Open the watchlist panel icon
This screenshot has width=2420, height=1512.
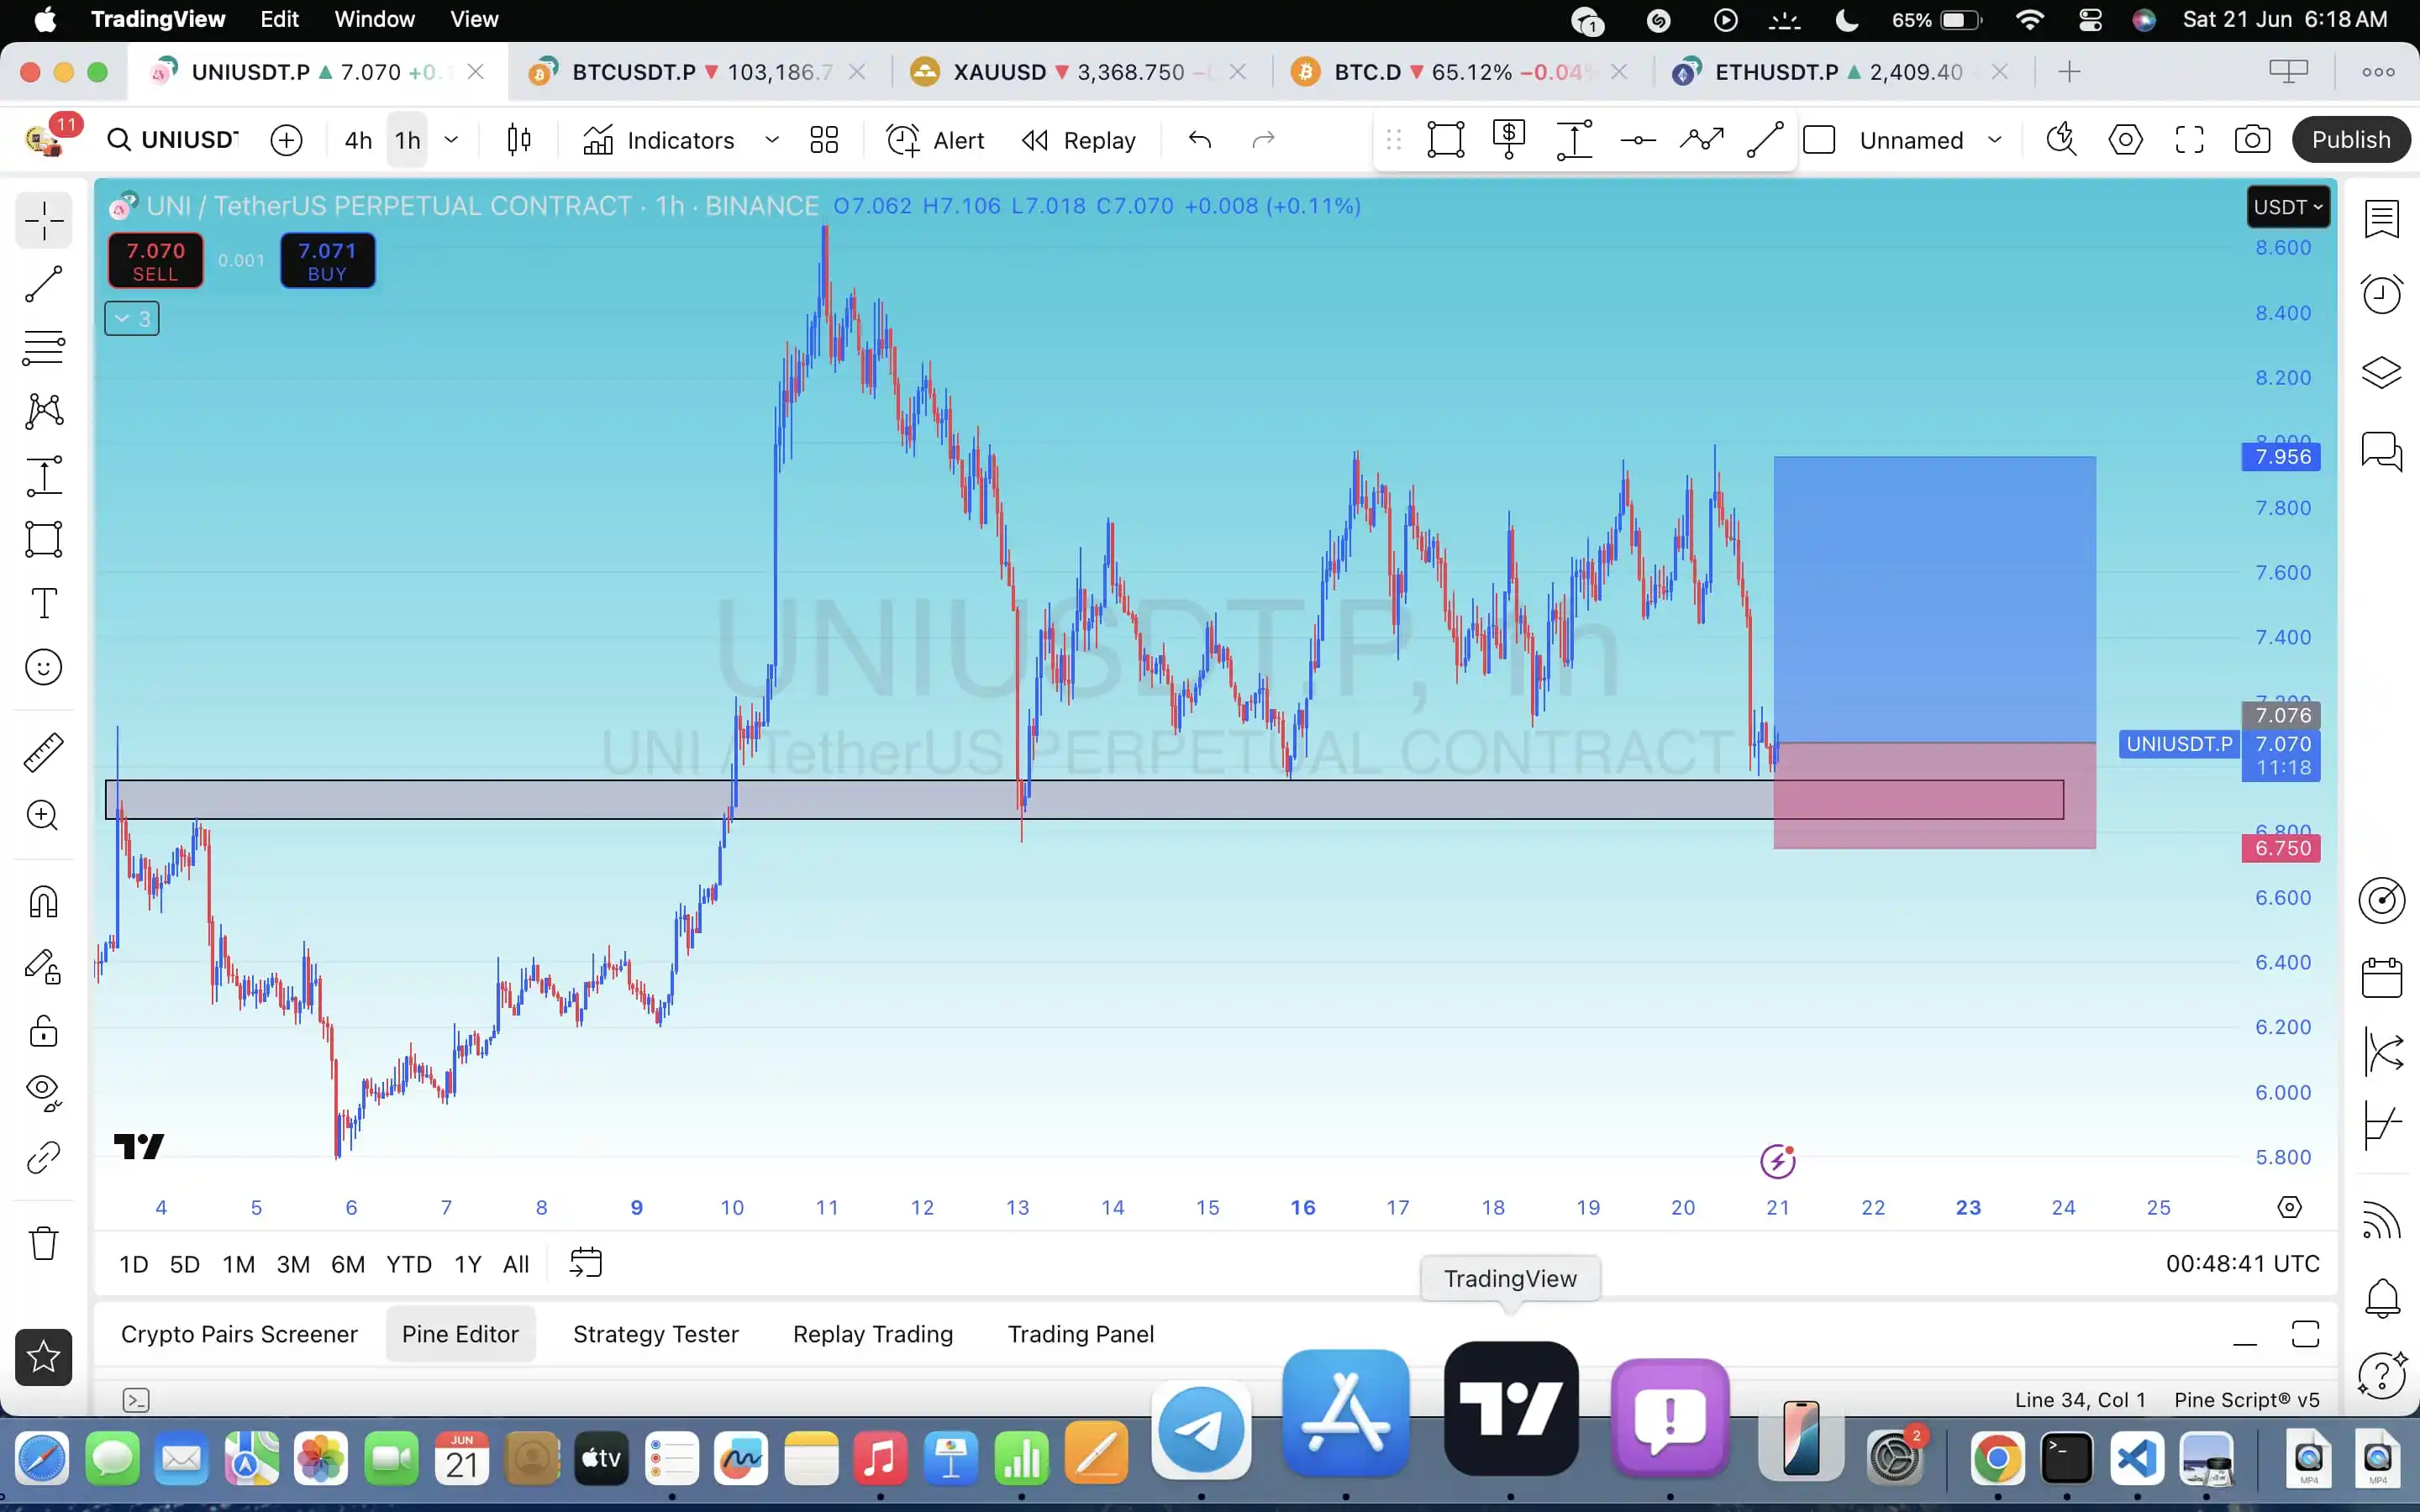[x=2382, y=219]
